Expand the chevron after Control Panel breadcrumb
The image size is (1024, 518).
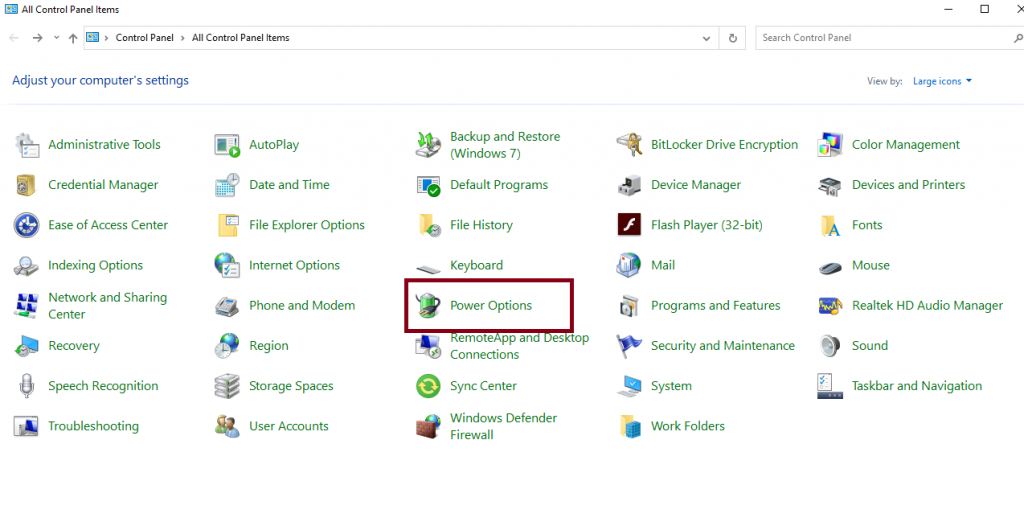pyautogui.click(x=183, y=38)
